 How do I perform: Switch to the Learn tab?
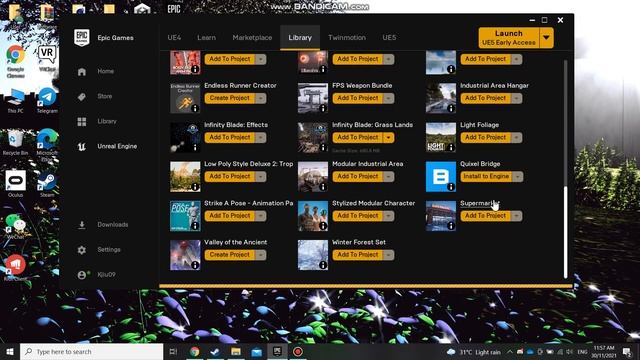click(x=207, y=38)
